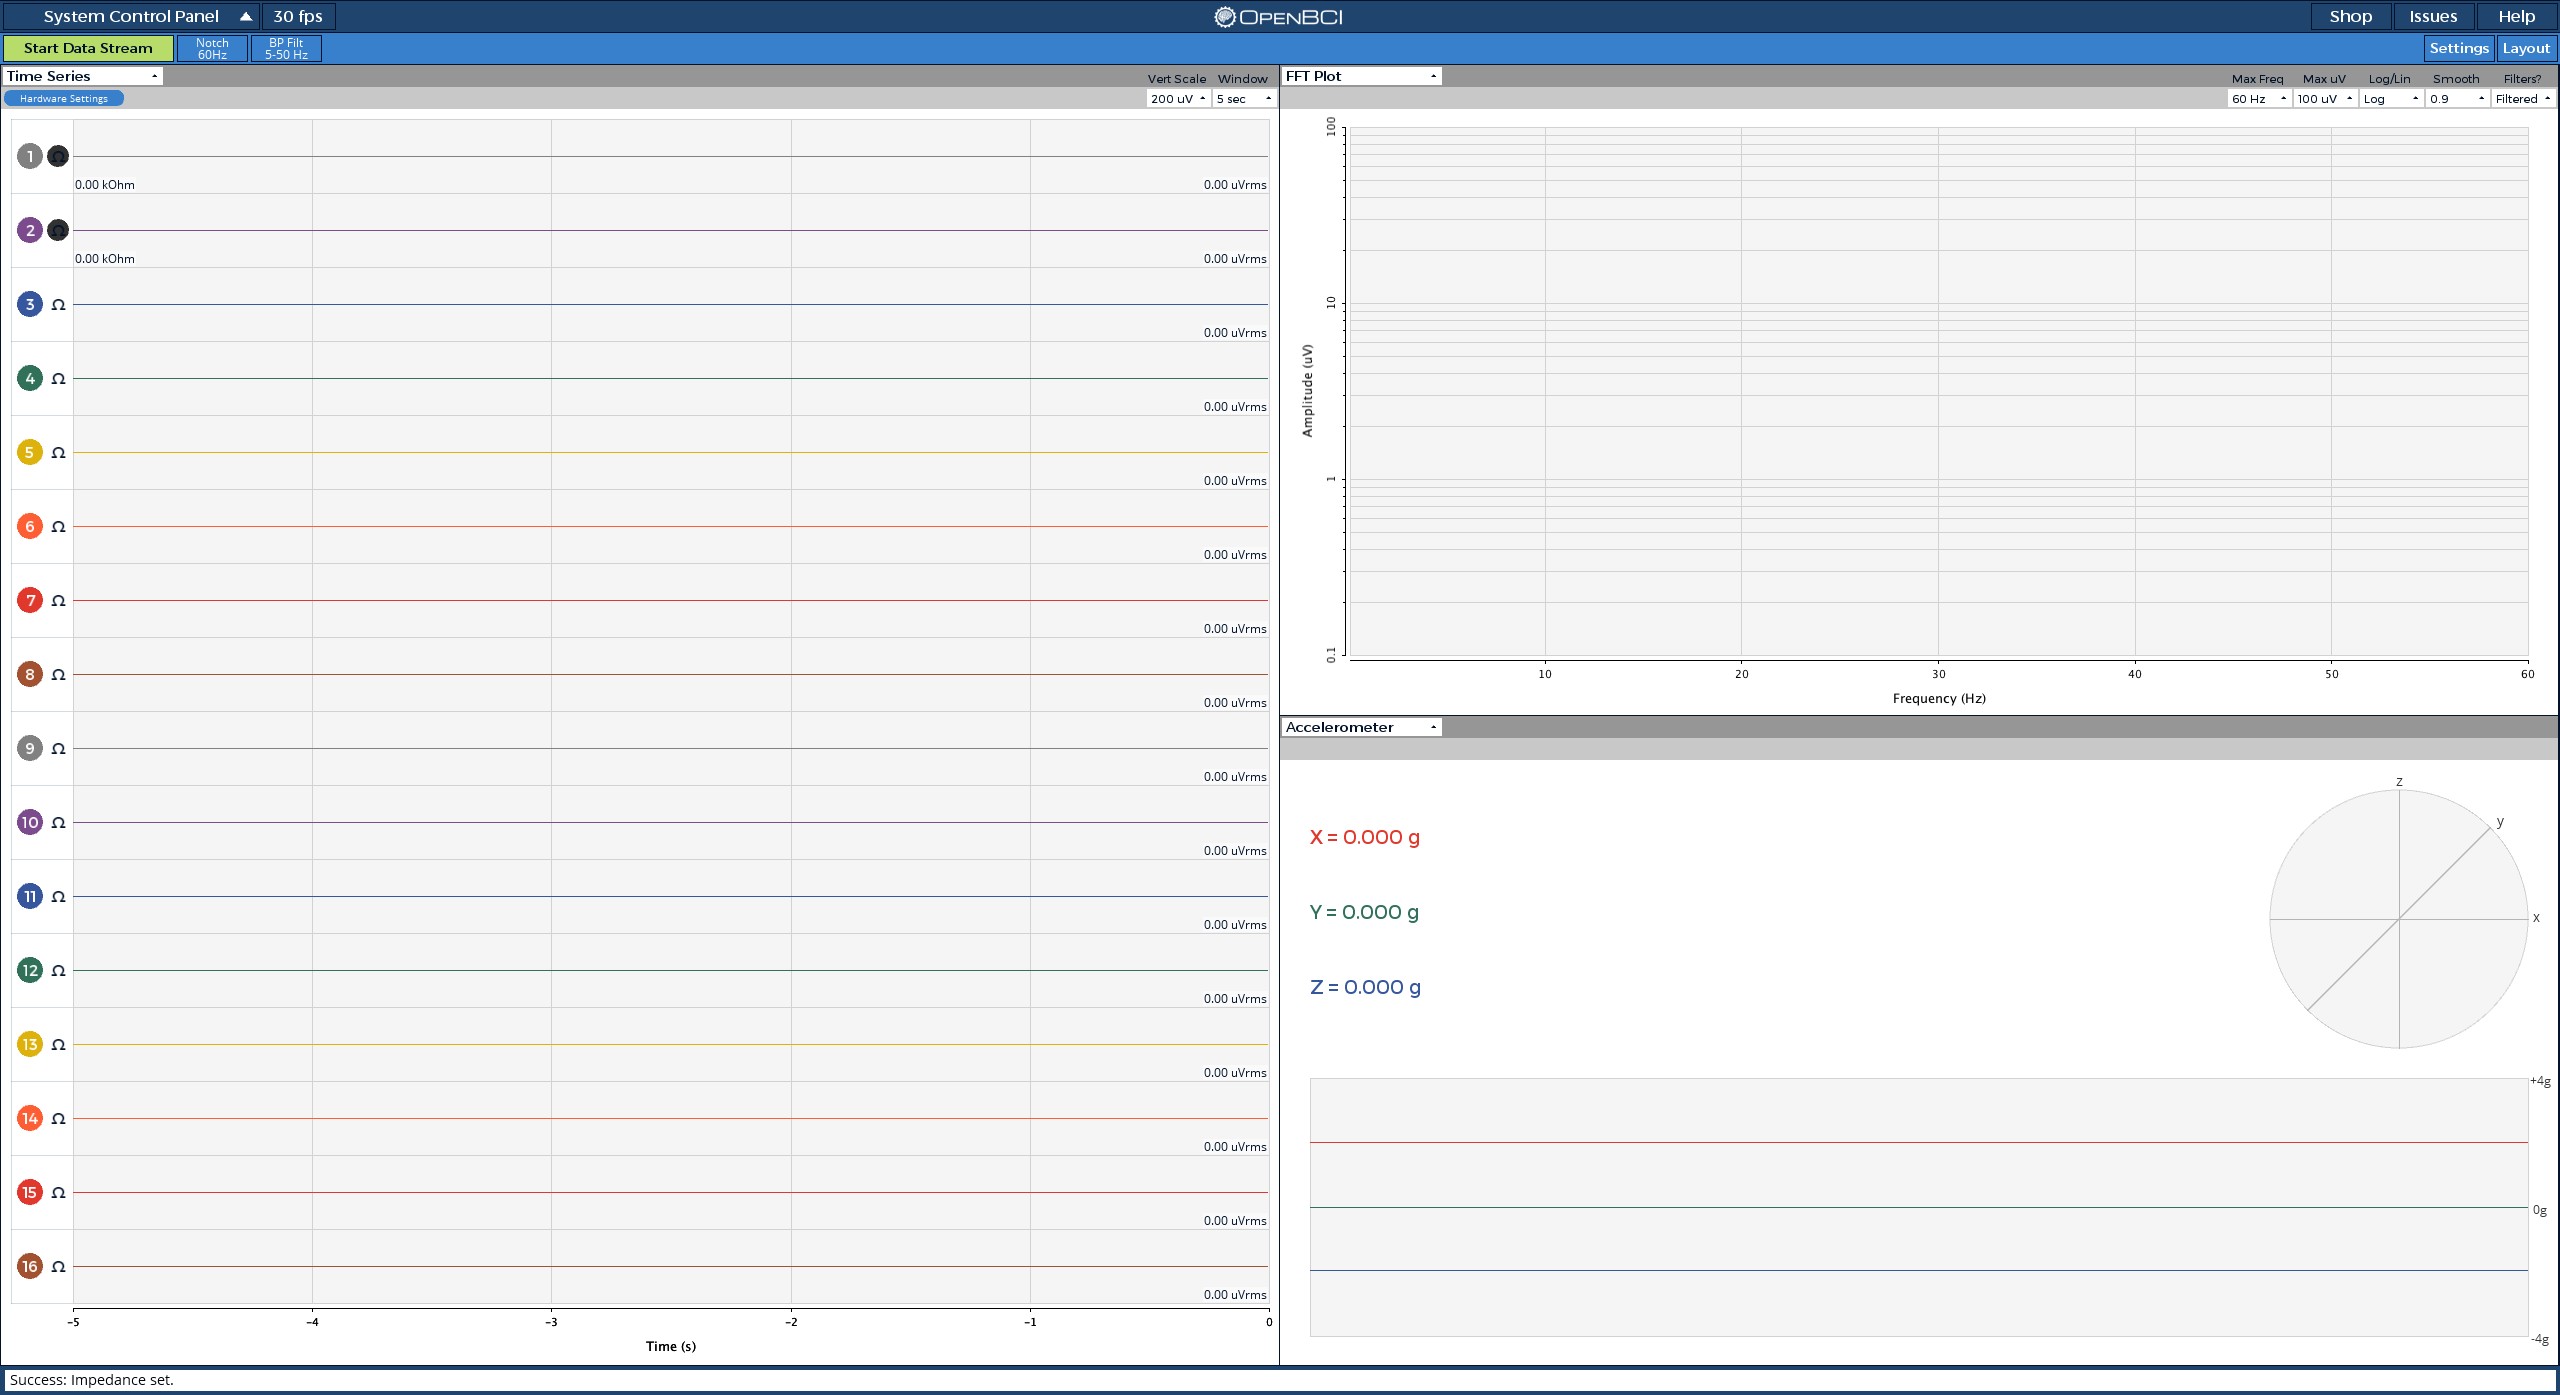Image resolution: width=2560 pixels, height=1395 pixels.
Task: Click channel 16 impedance ohm icon
Action: click(58, 1266)
